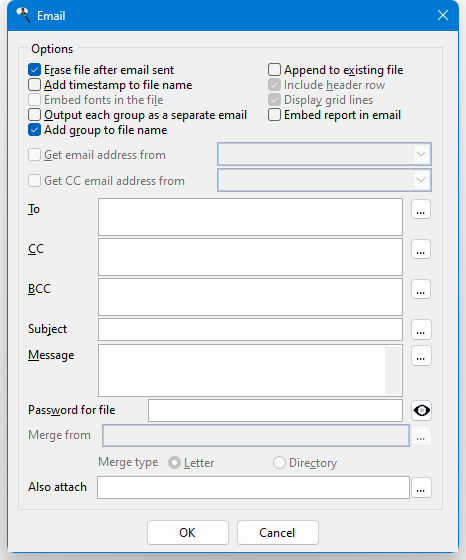The height and width of the screenshot is (560, 466).
Task: Open the ellipsis button beside Subject field
Action: [x=421, y=329]
